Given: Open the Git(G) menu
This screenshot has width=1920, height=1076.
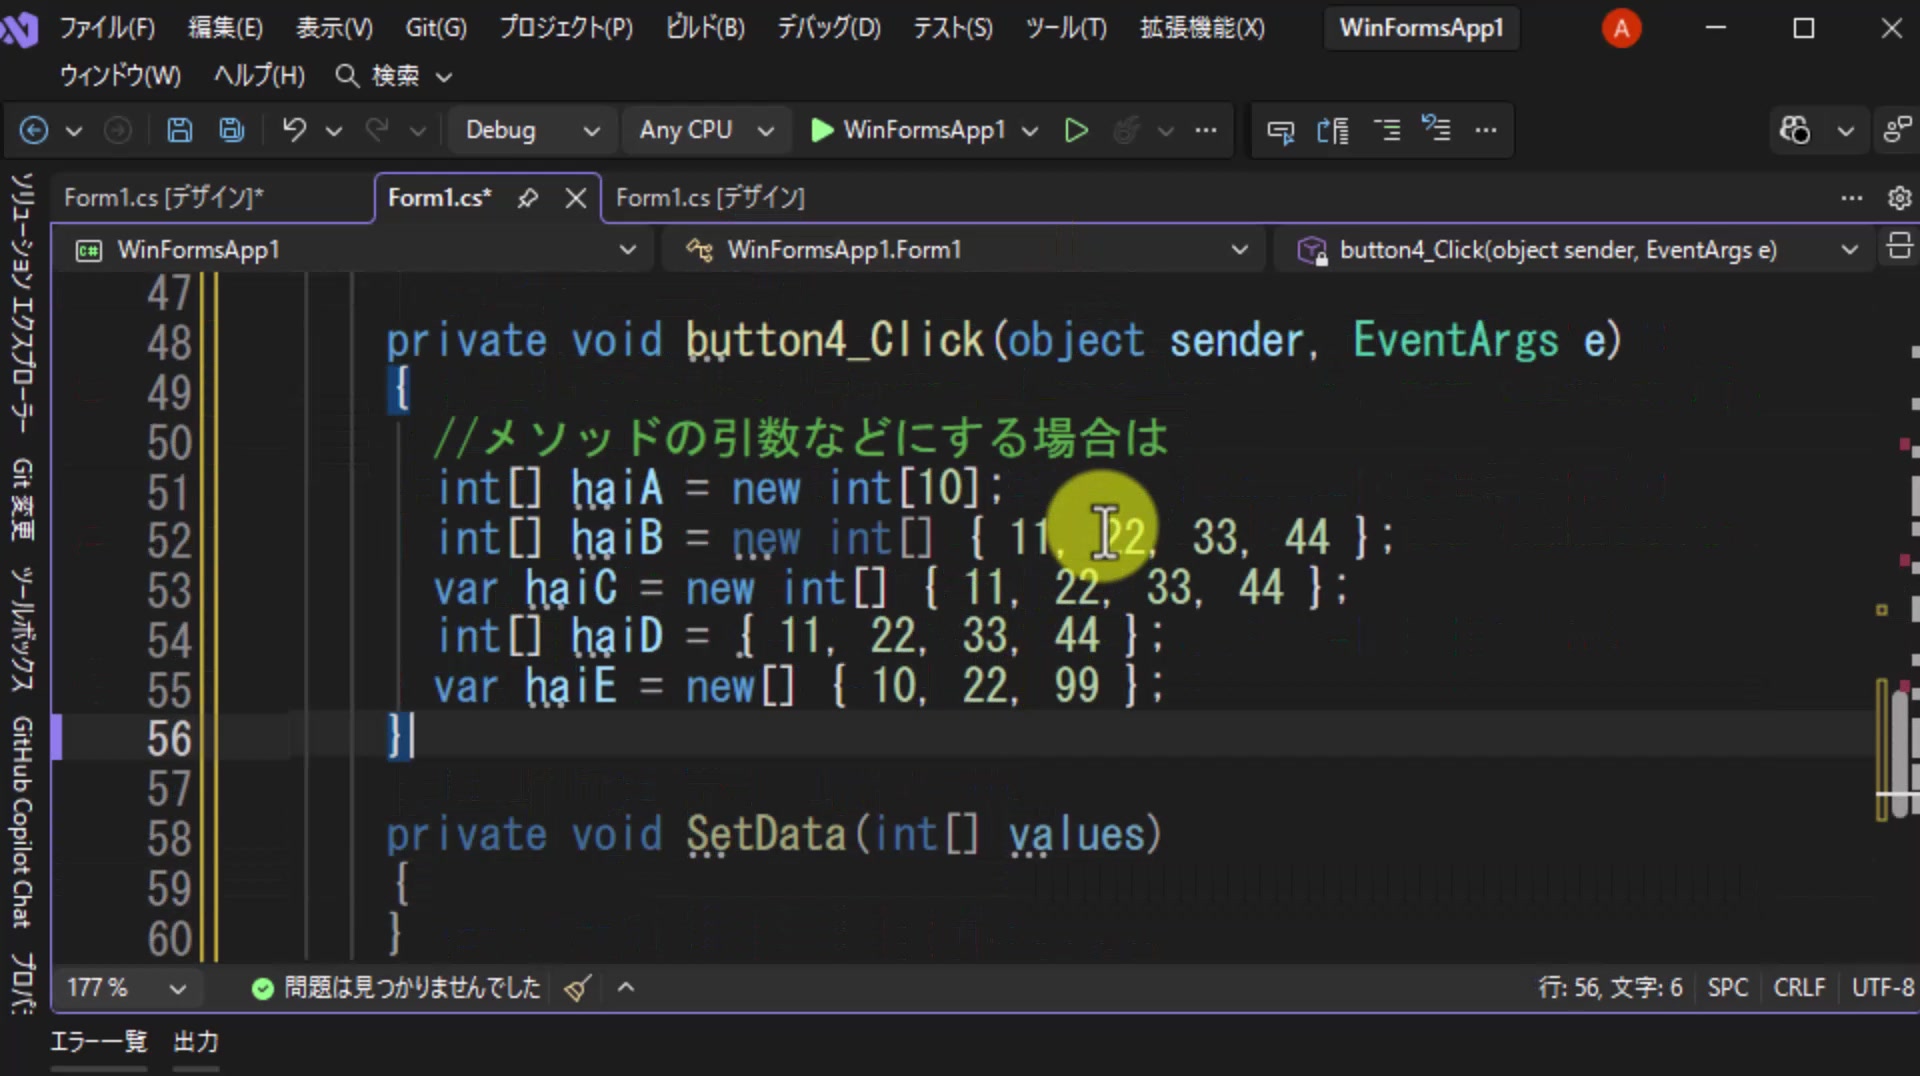Looking at the screenshot, I should (x=436, y=28).
